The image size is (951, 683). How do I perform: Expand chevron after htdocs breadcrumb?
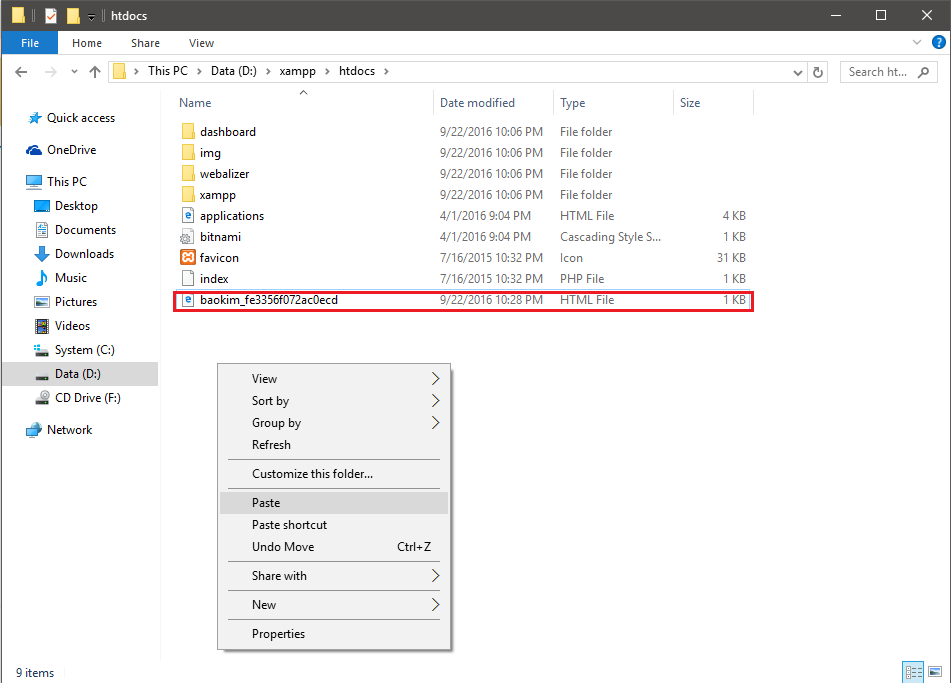click(x=386, y=72)
